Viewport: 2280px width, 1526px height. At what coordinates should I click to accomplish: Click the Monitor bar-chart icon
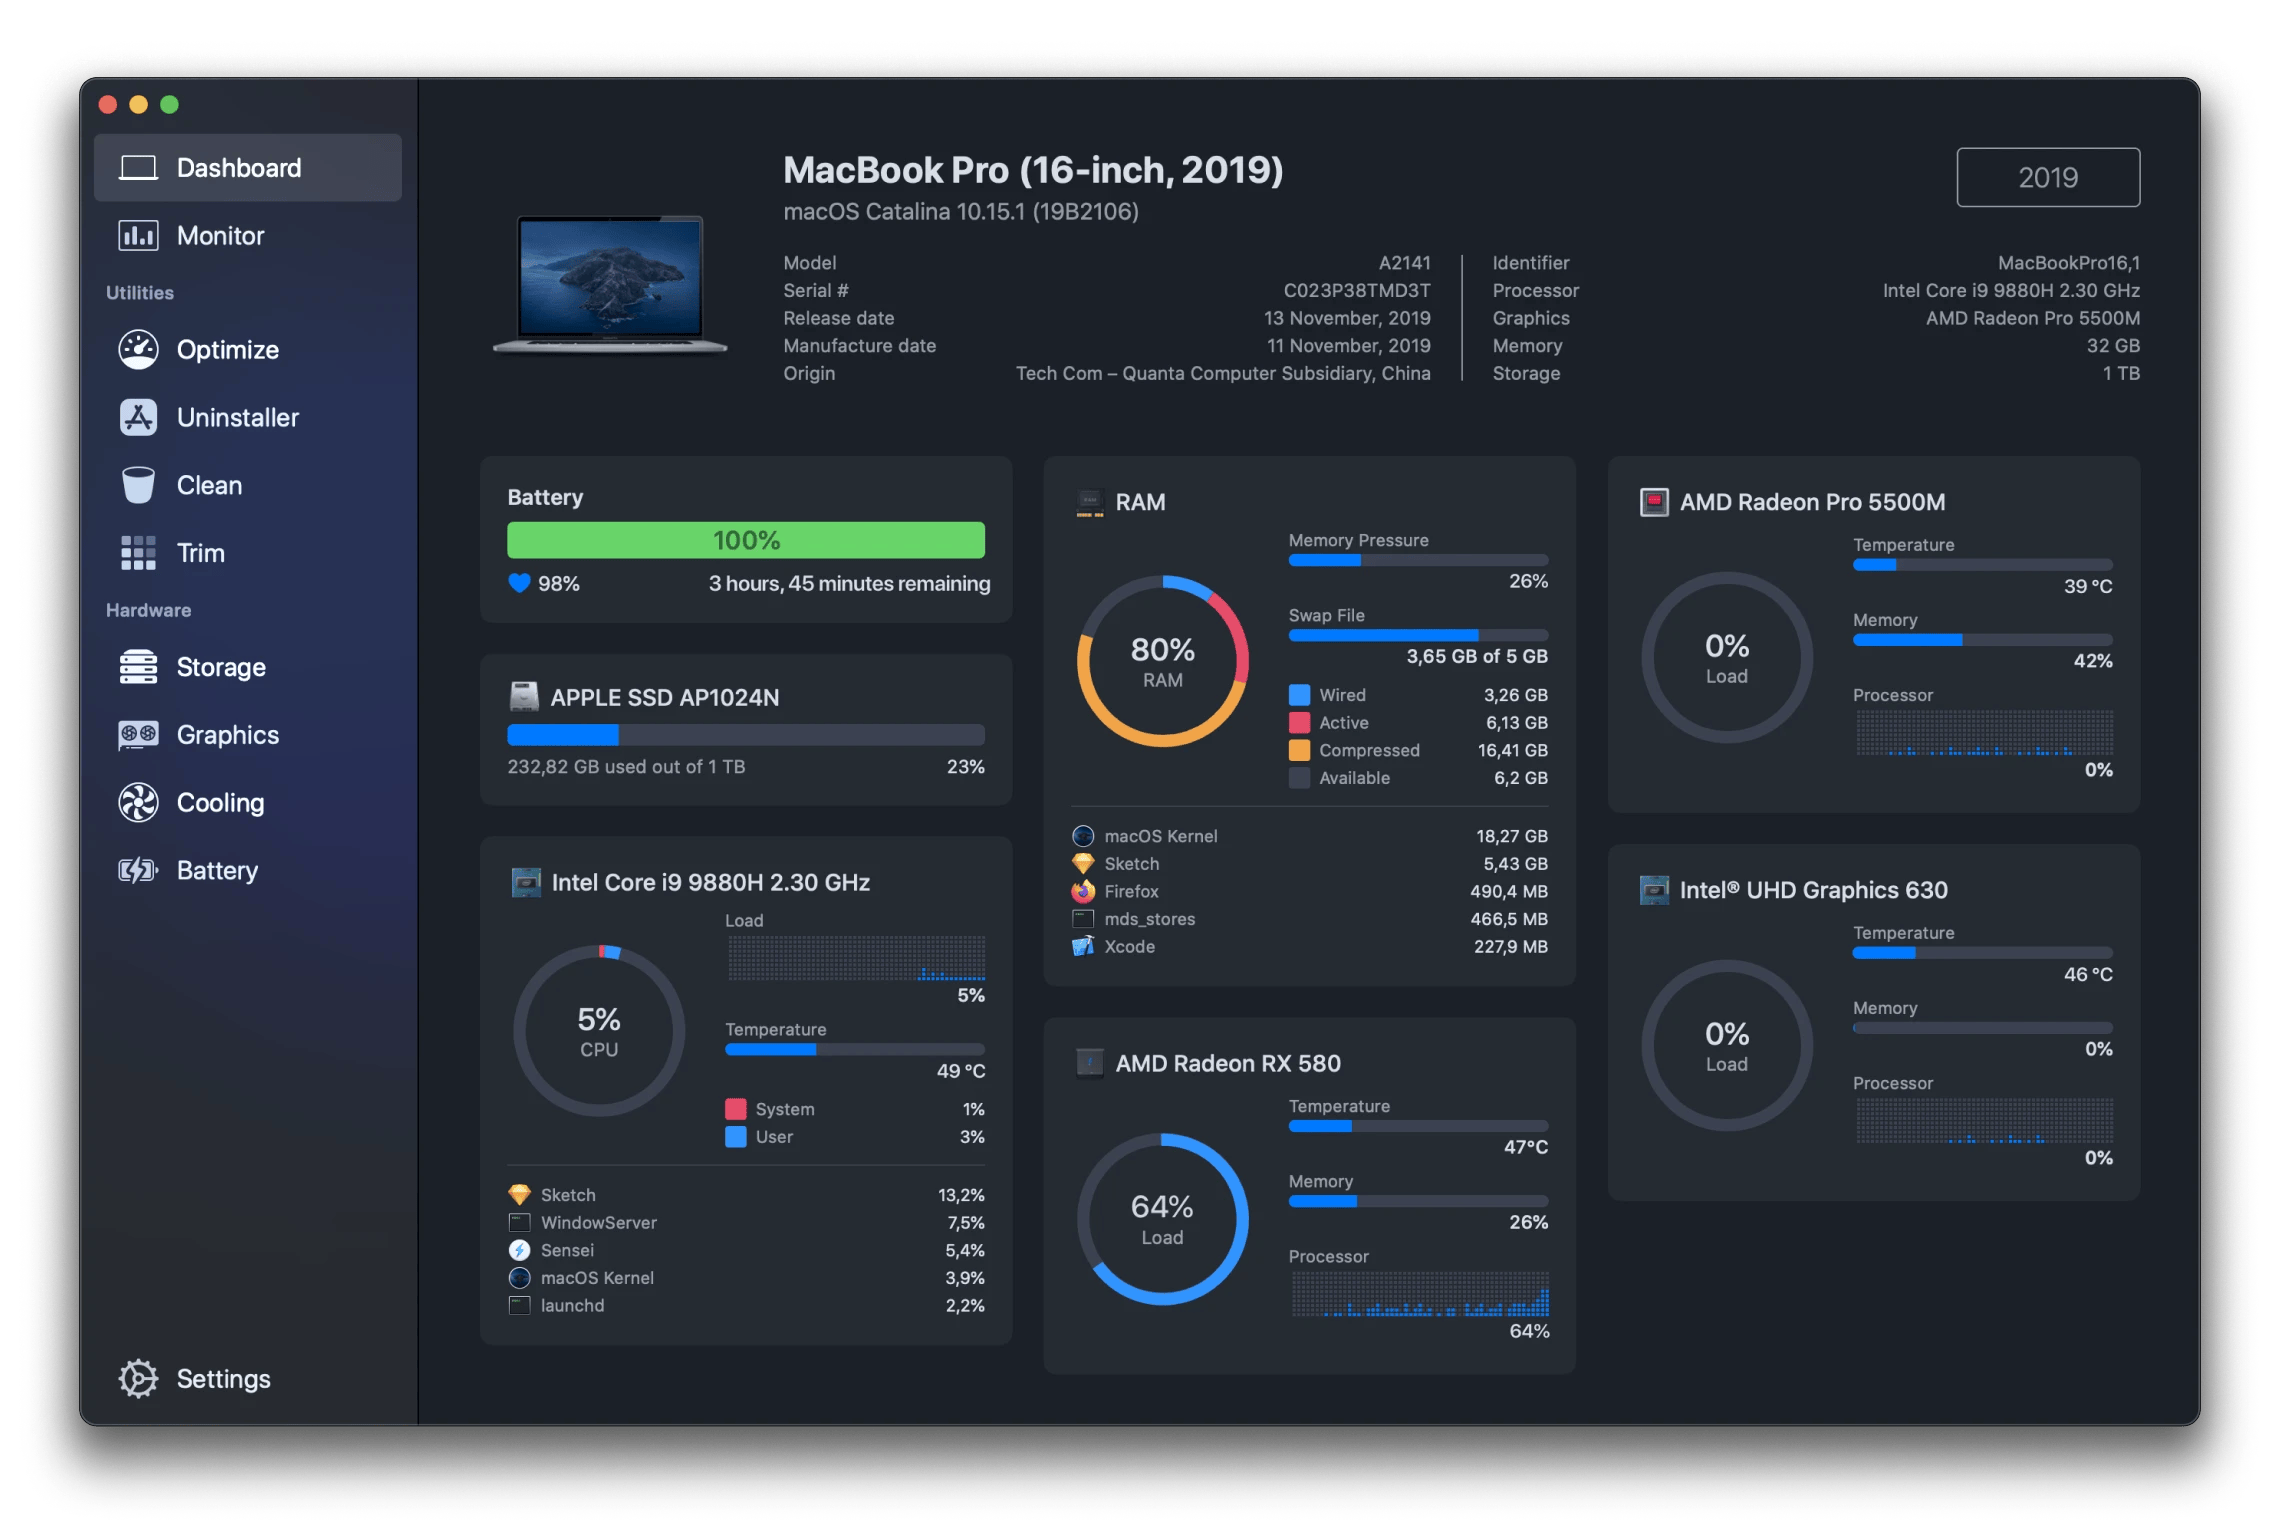(138, 236)
